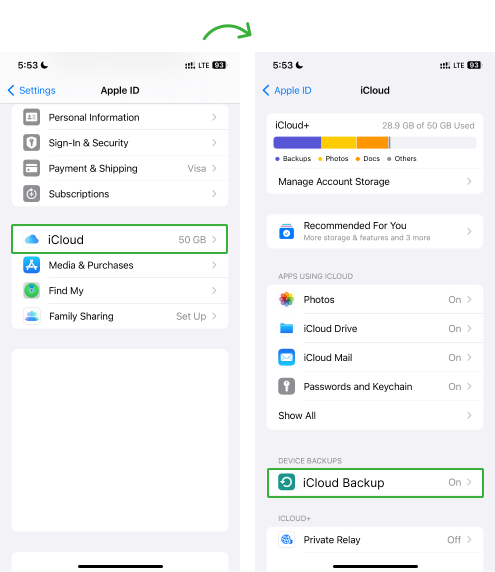Open Private Relay Off setting
The height and width of the screenshot is (572, 495).
coord(375,540)
